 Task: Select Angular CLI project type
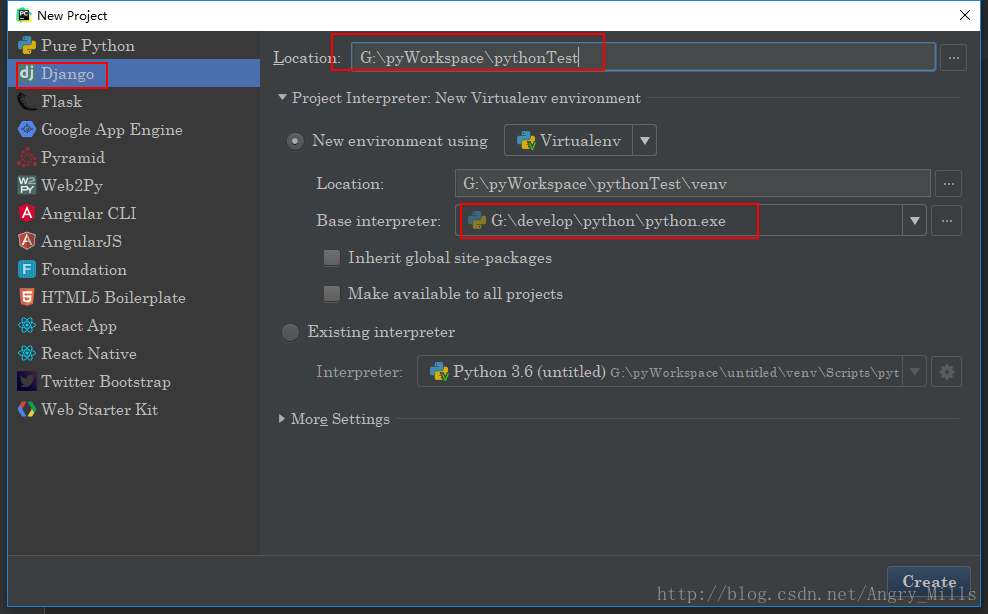(134, 213)
